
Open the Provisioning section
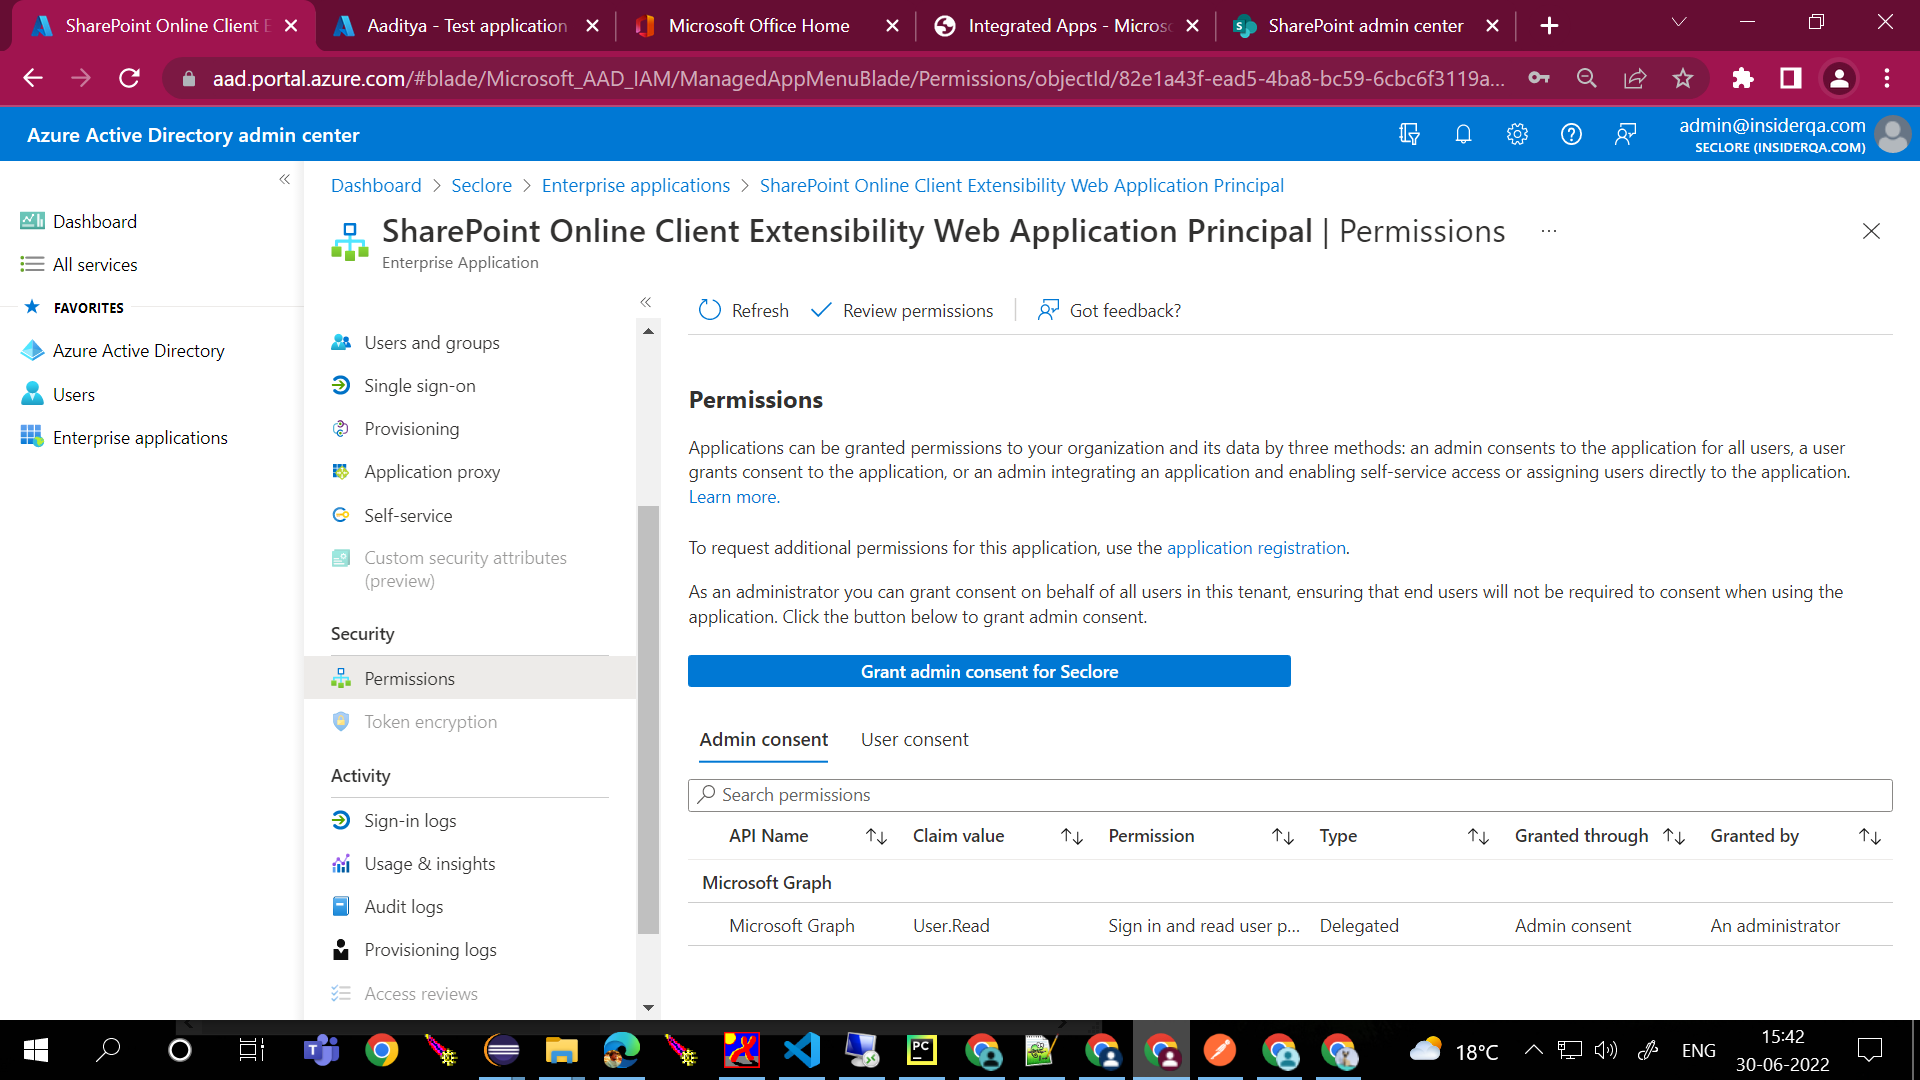click(x=411, y=428)
